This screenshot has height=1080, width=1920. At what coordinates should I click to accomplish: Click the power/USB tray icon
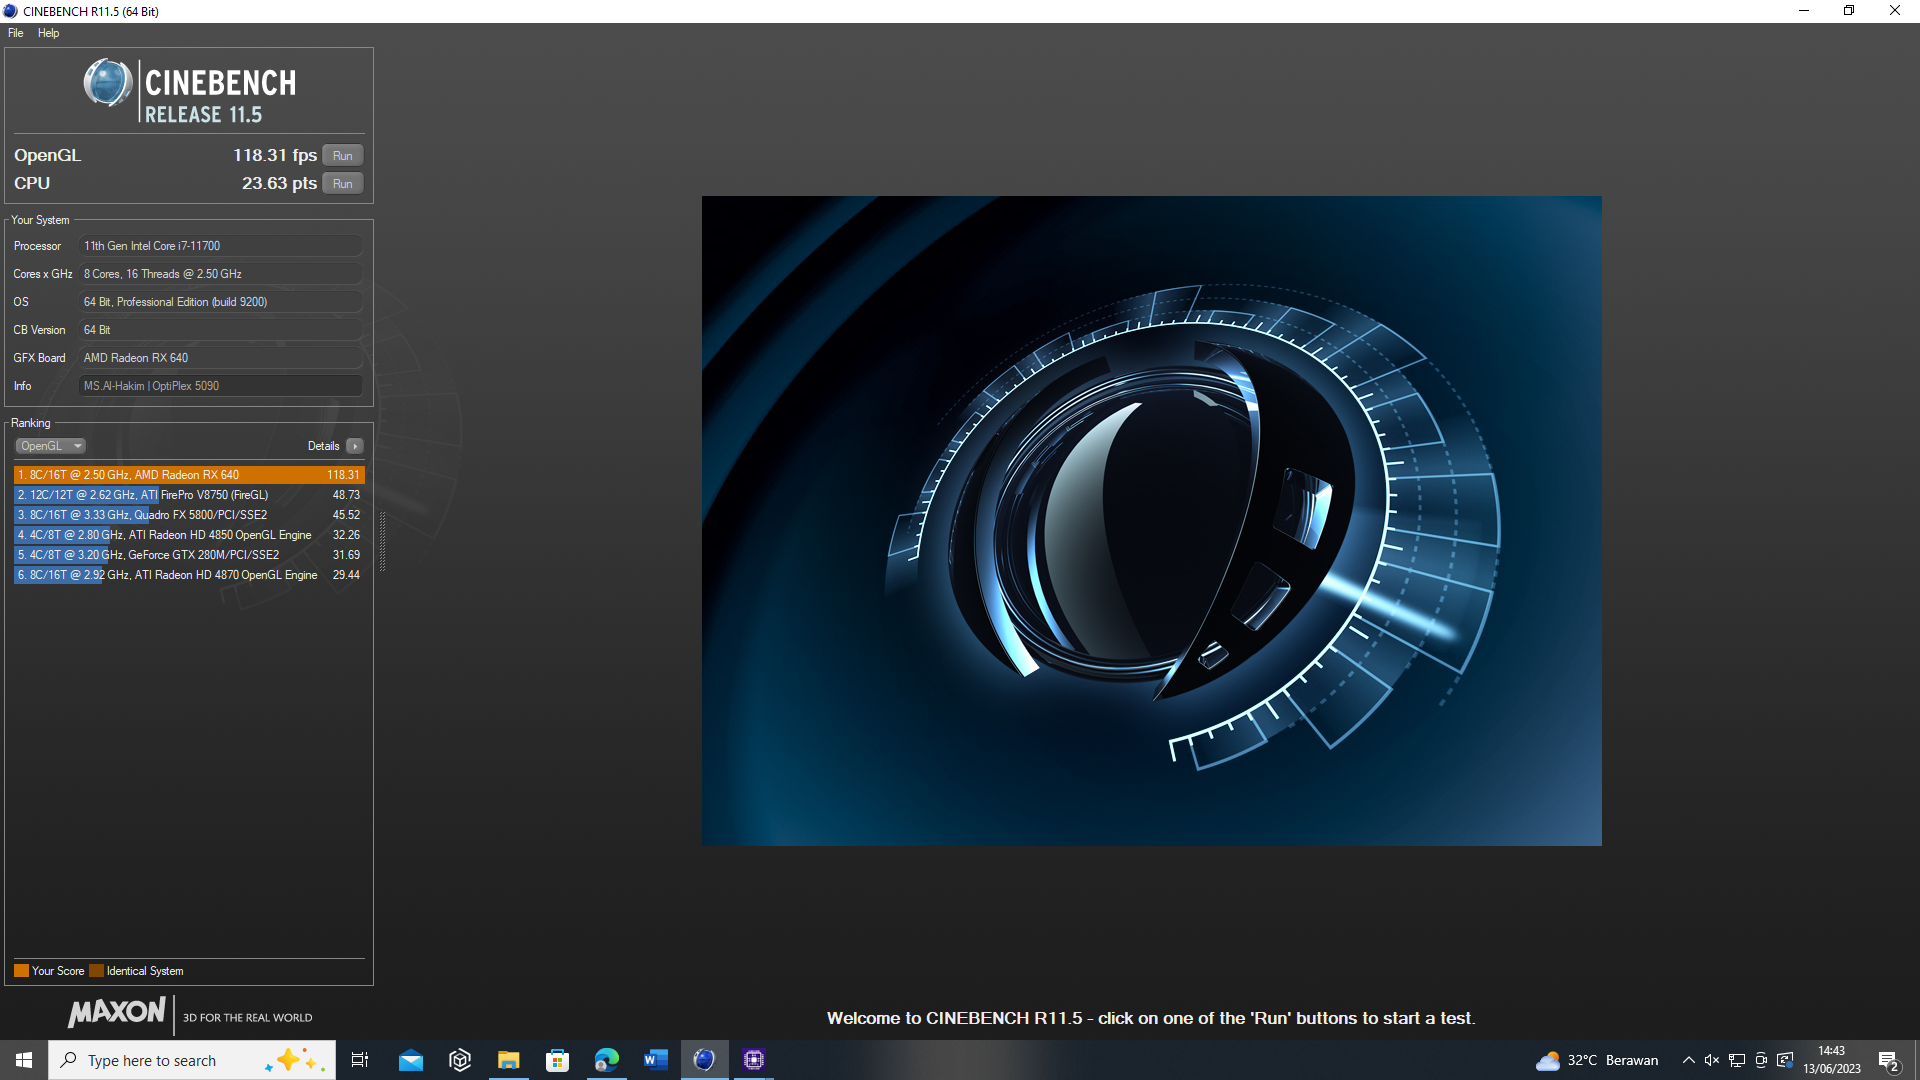coord(1761,1060)
